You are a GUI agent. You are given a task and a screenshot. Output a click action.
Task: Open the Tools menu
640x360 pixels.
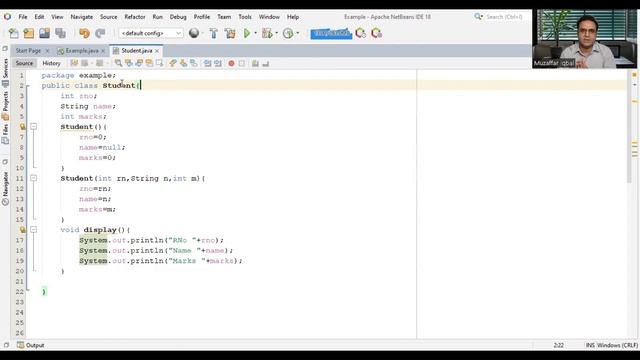coord(245,17)
